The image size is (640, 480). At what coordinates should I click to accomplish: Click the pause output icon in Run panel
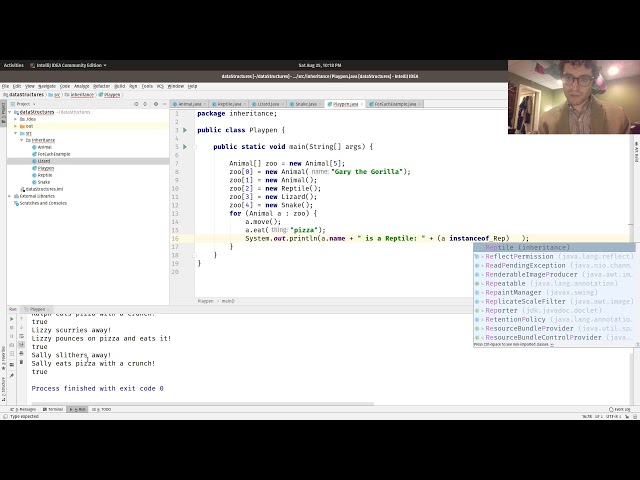coord(11,336)
